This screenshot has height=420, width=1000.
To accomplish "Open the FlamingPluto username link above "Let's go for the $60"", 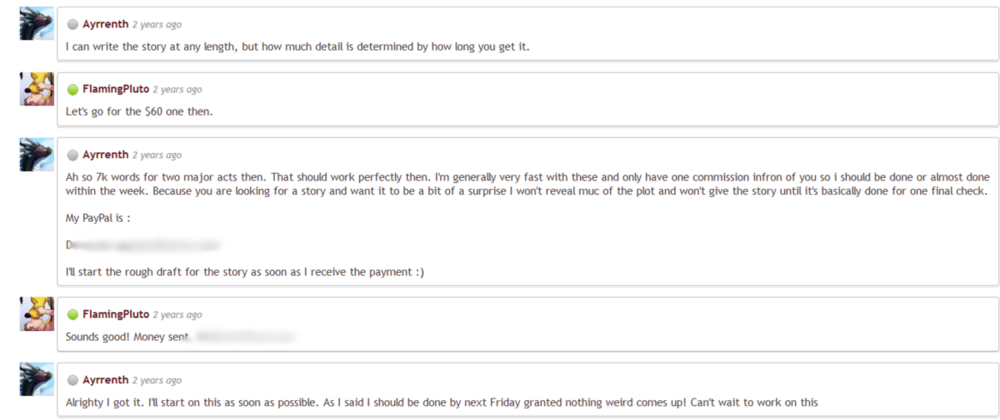I will (x=116, y=89).
